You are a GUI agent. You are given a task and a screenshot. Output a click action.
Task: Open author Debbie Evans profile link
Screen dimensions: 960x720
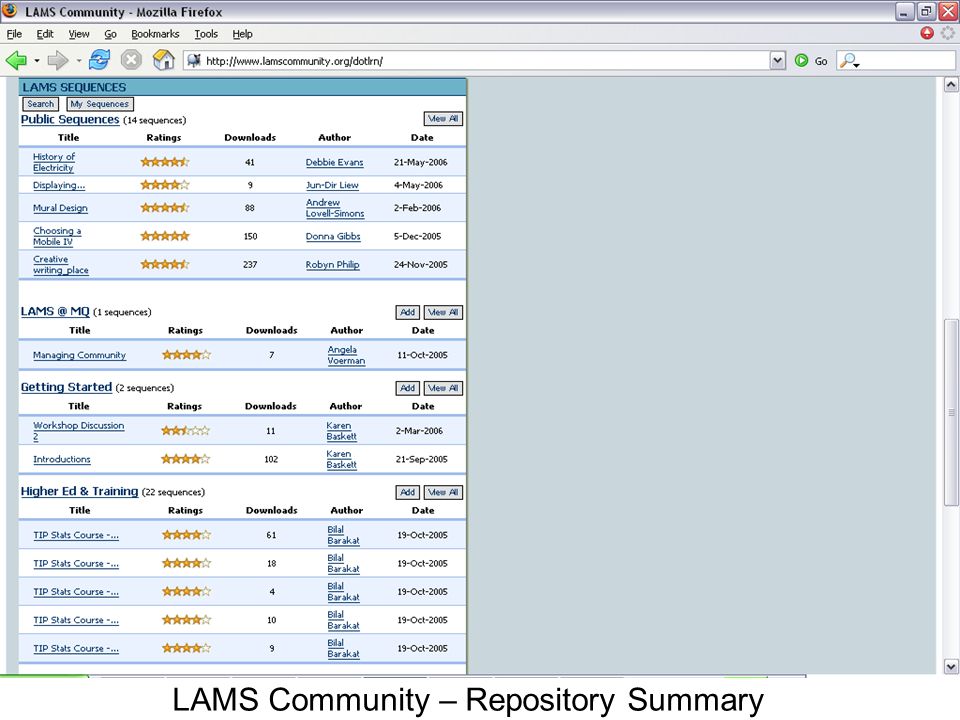coord(334,162)
